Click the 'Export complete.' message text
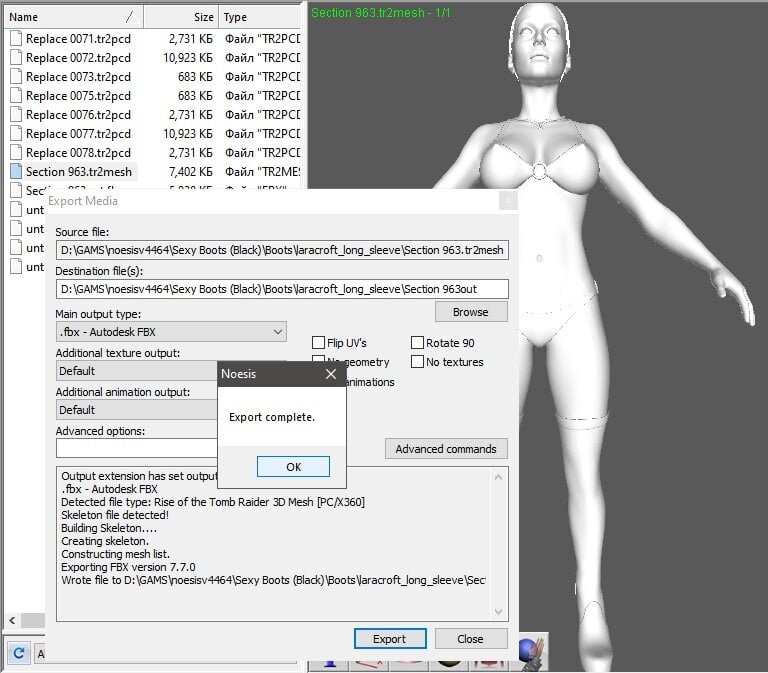Image resolution: width=768 pixels, height=673 pixels. [x=272, y=417]
